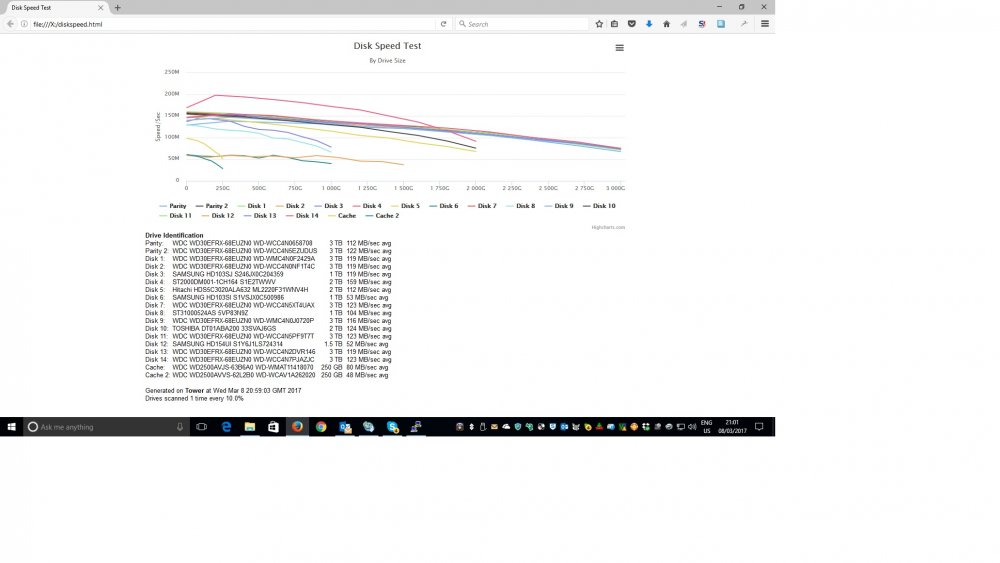Save page to Pocket
The height and width of the screenshot is (563, 1000).
point(632,24)
